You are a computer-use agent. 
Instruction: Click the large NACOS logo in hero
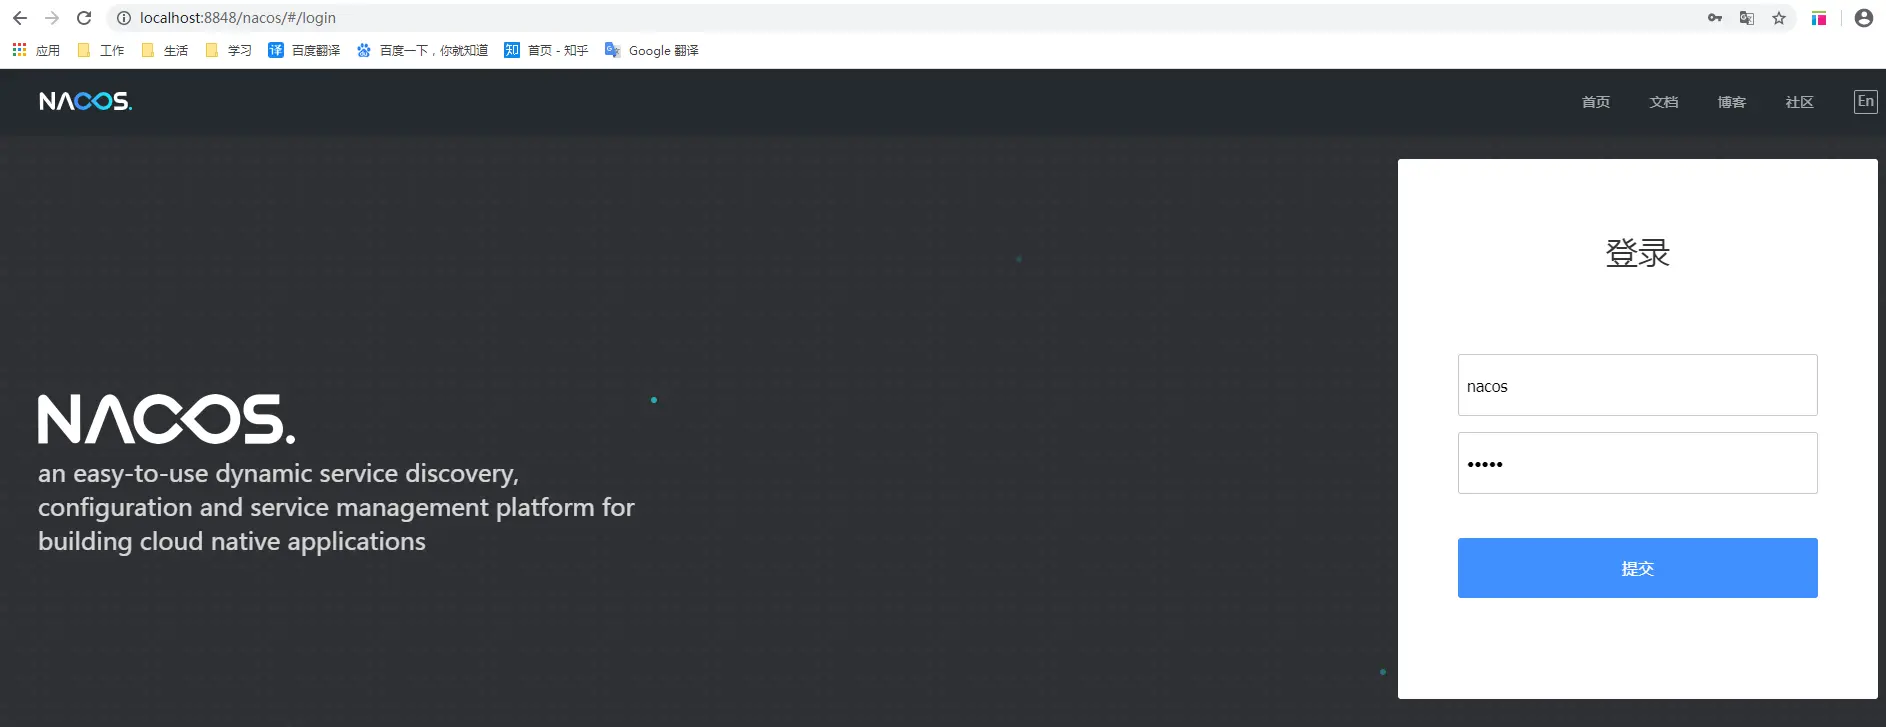coord(167,419)
